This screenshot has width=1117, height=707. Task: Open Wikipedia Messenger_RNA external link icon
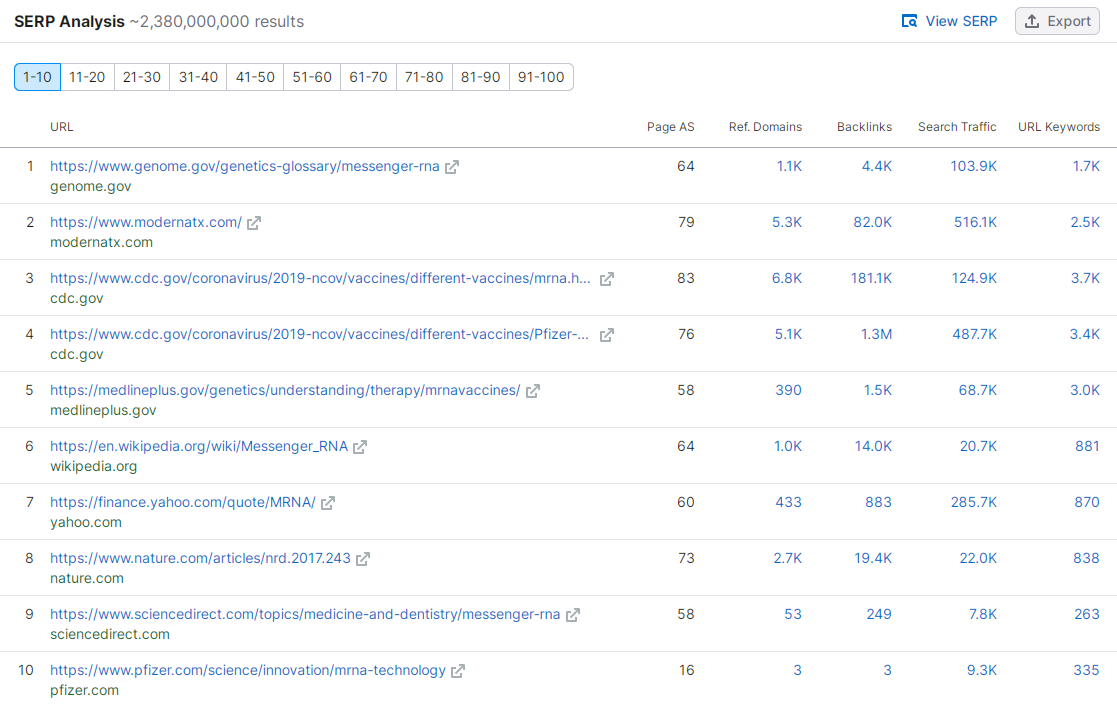[360, 447]
